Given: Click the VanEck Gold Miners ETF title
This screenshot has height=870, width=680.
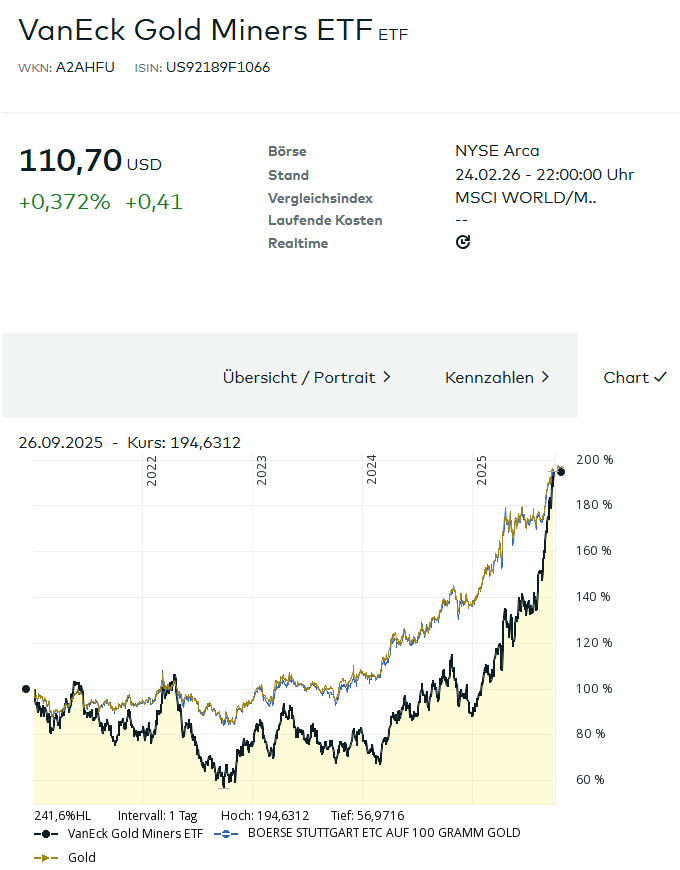Looking at the screenshot, I should tap(195, 30).
